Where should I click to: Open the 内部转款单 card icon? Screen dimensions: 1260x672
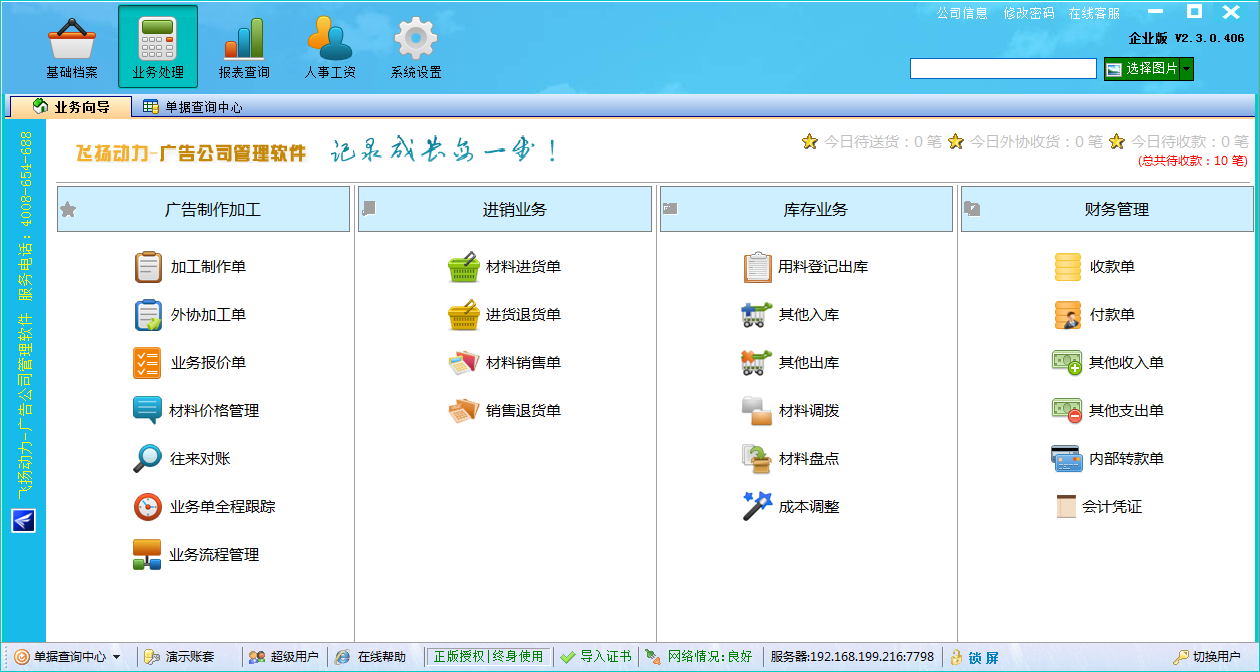pyautogui.click(x=1067, y=459)
